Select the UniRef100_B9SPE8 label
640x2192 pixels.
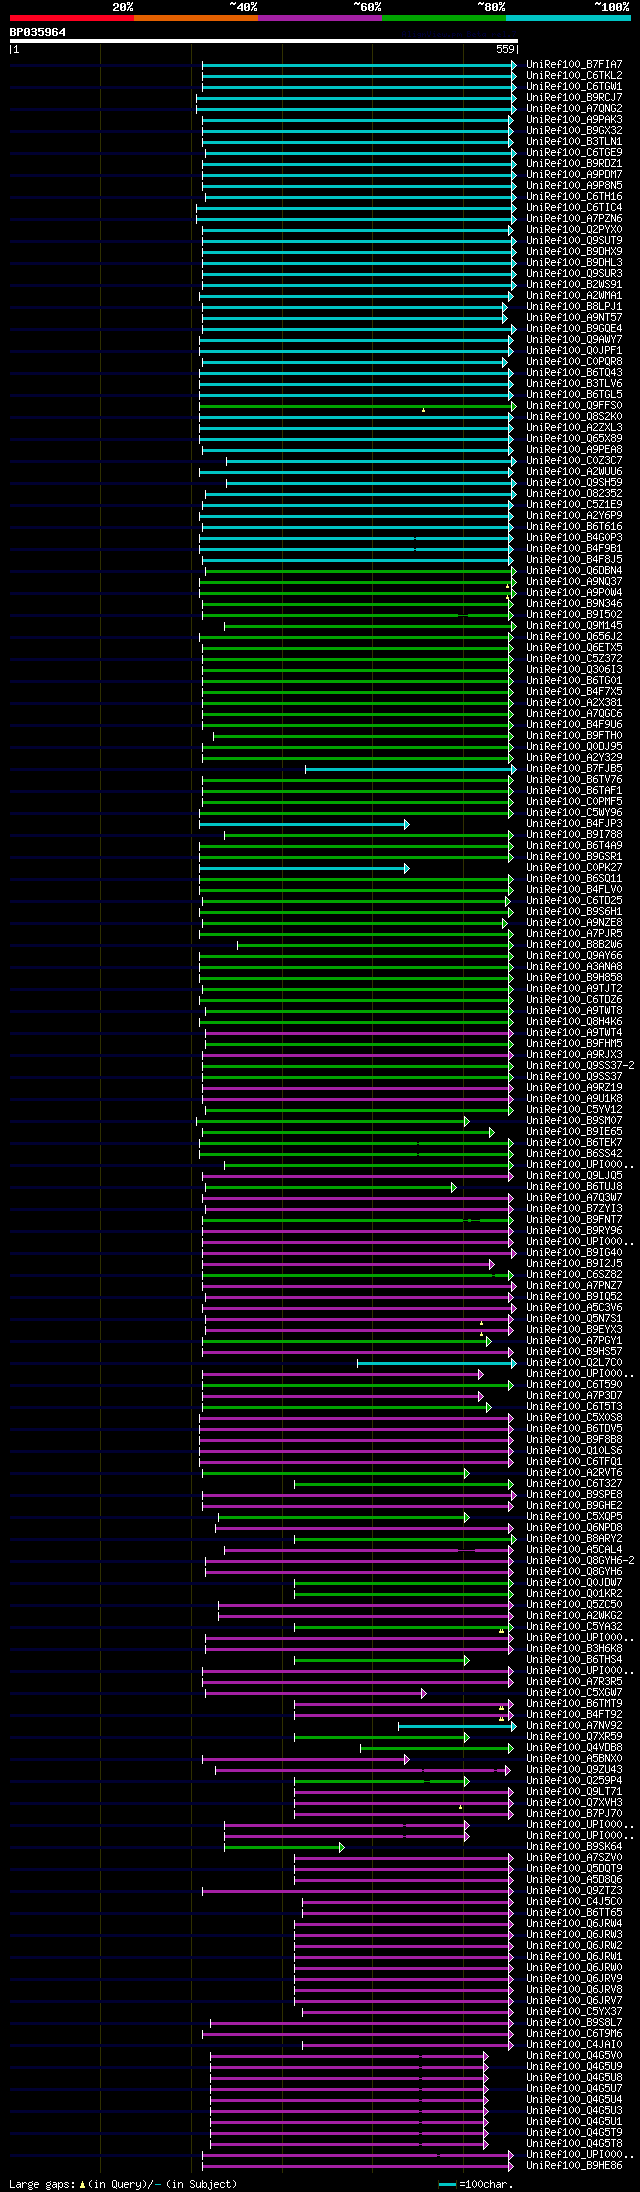[x=574, y=1494]
